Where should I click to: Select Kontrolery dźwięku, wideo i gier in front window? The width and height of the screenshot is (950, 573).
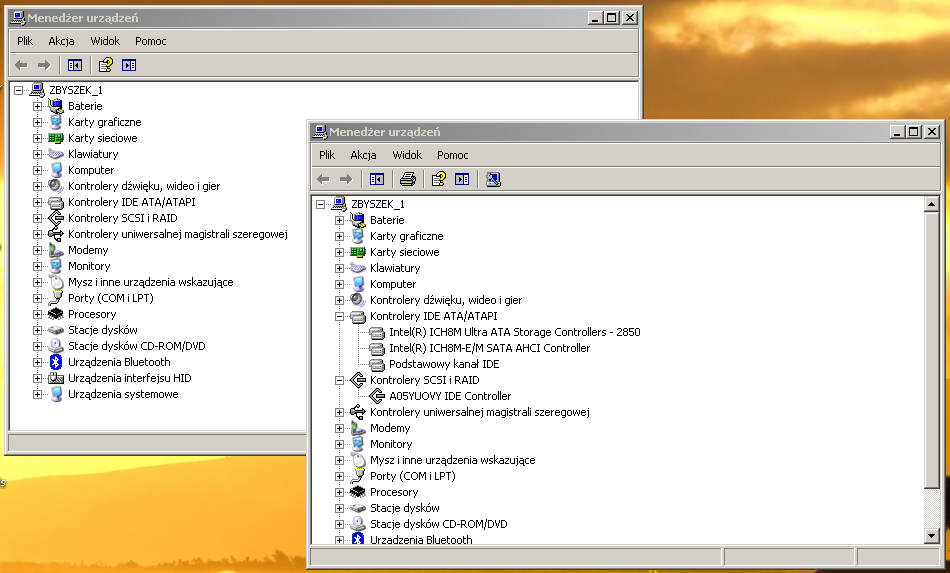click(446, 300)
